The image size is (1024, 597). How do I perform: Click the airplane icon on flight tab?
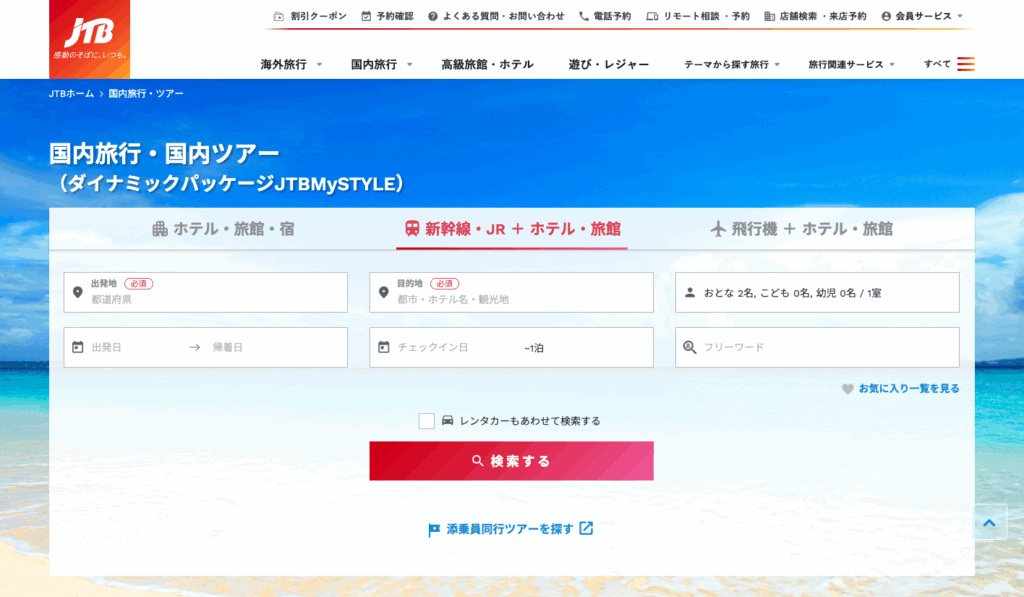tap(718, 229)
